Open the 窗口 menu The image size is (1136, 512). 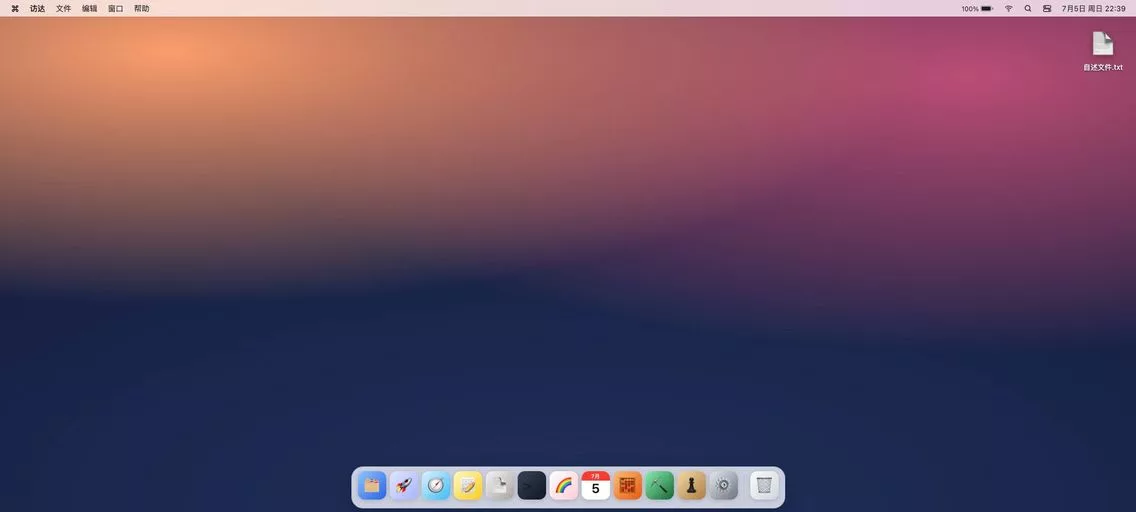115,9
